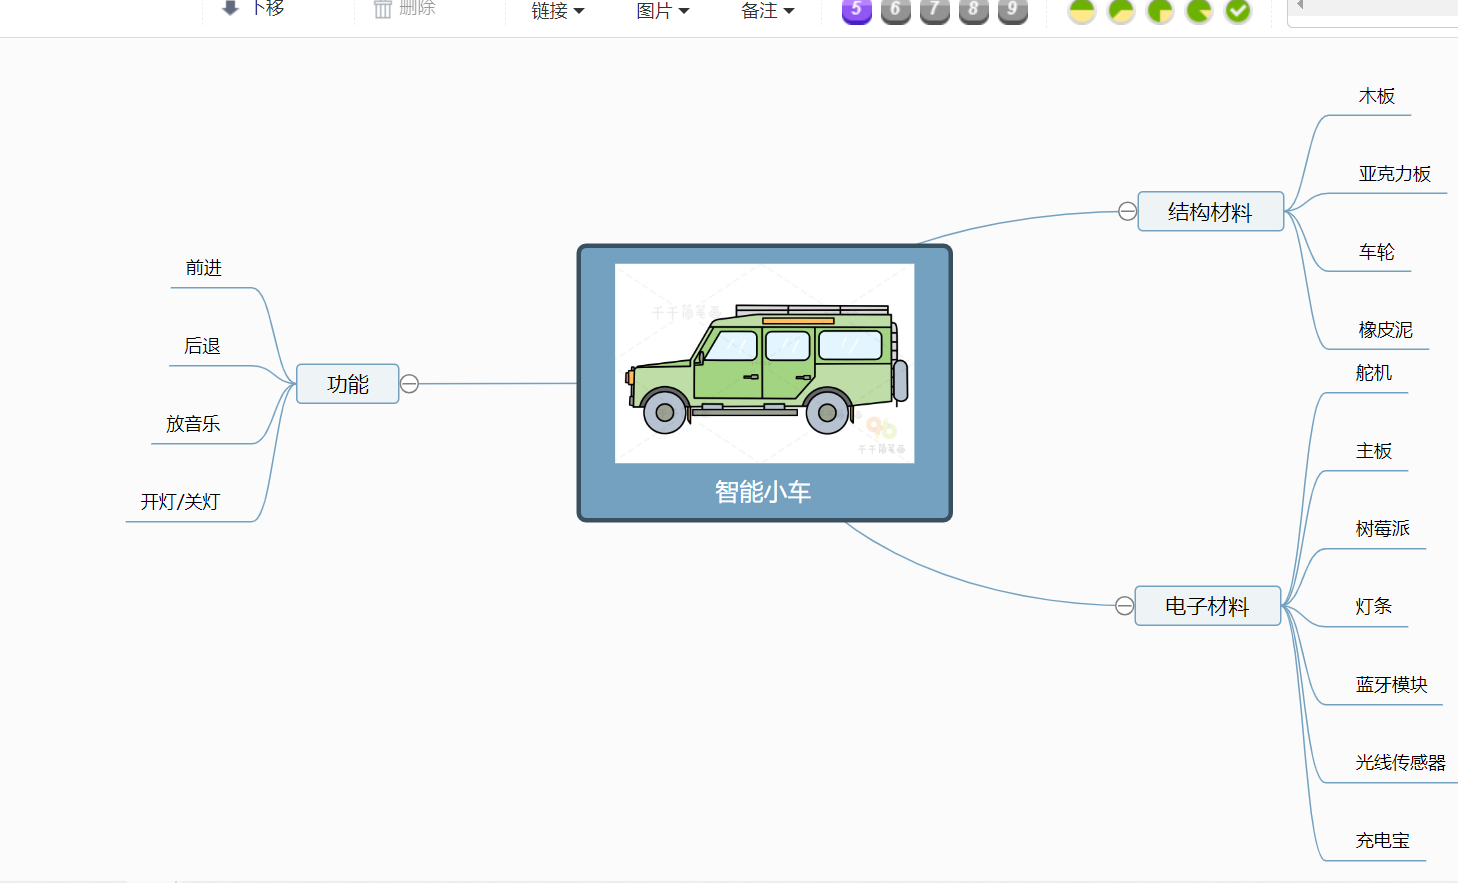Select the 后退 child node
Screen dimensions: 1458x883
[x=203, y=346]
